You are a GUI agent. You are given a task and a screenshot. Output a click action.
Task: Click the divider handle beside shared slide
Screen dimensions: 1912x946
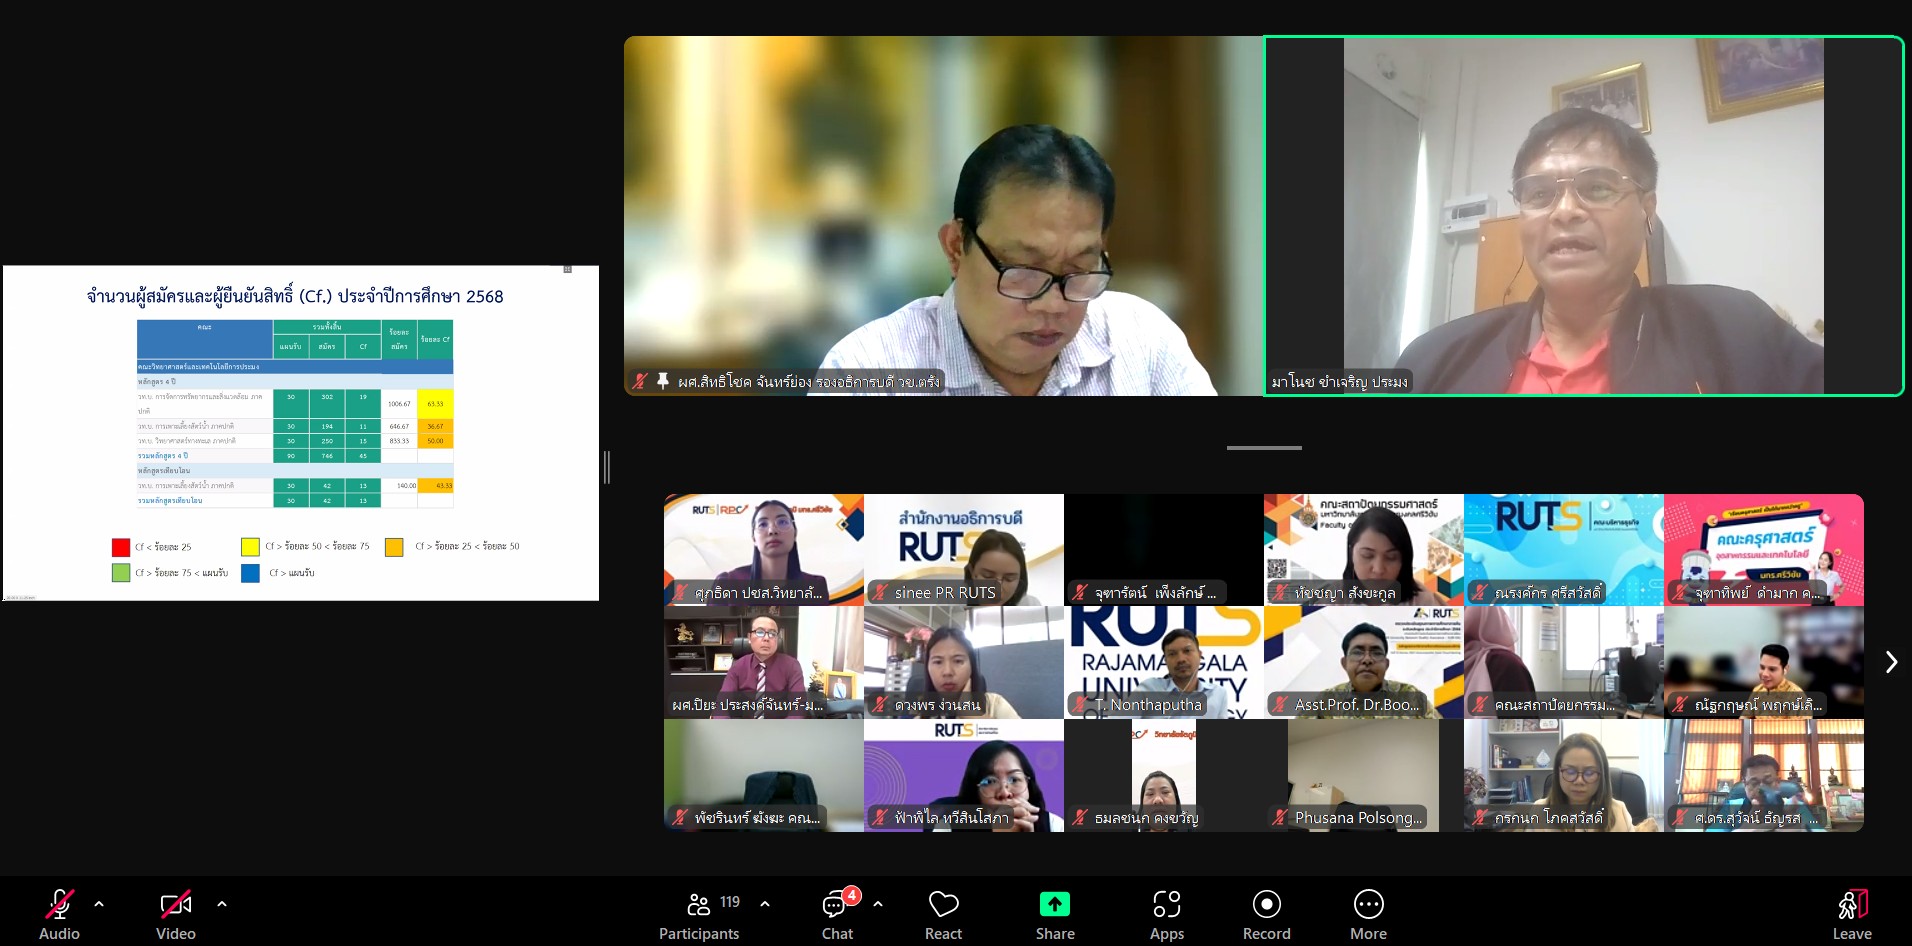[607, 467]
